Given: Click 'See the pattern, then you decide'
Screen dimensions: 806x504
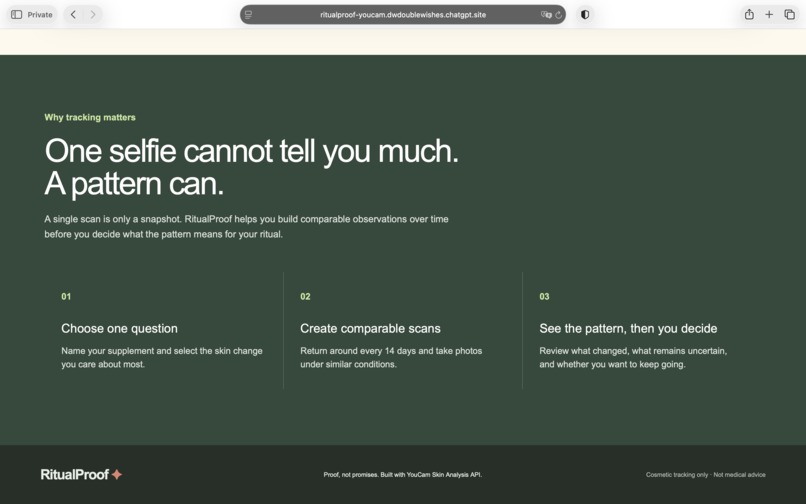Looking at the screenshot, I should pos(628,328).
